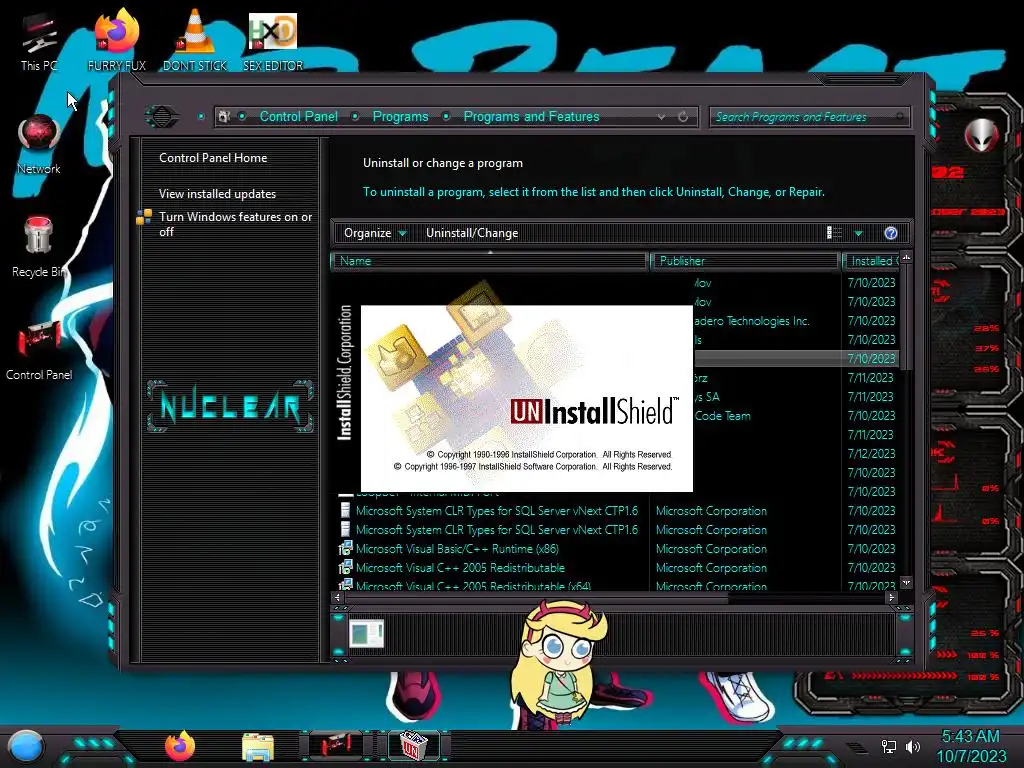
Task: Click the volume speaker tray icon
Action: [912, 746]
